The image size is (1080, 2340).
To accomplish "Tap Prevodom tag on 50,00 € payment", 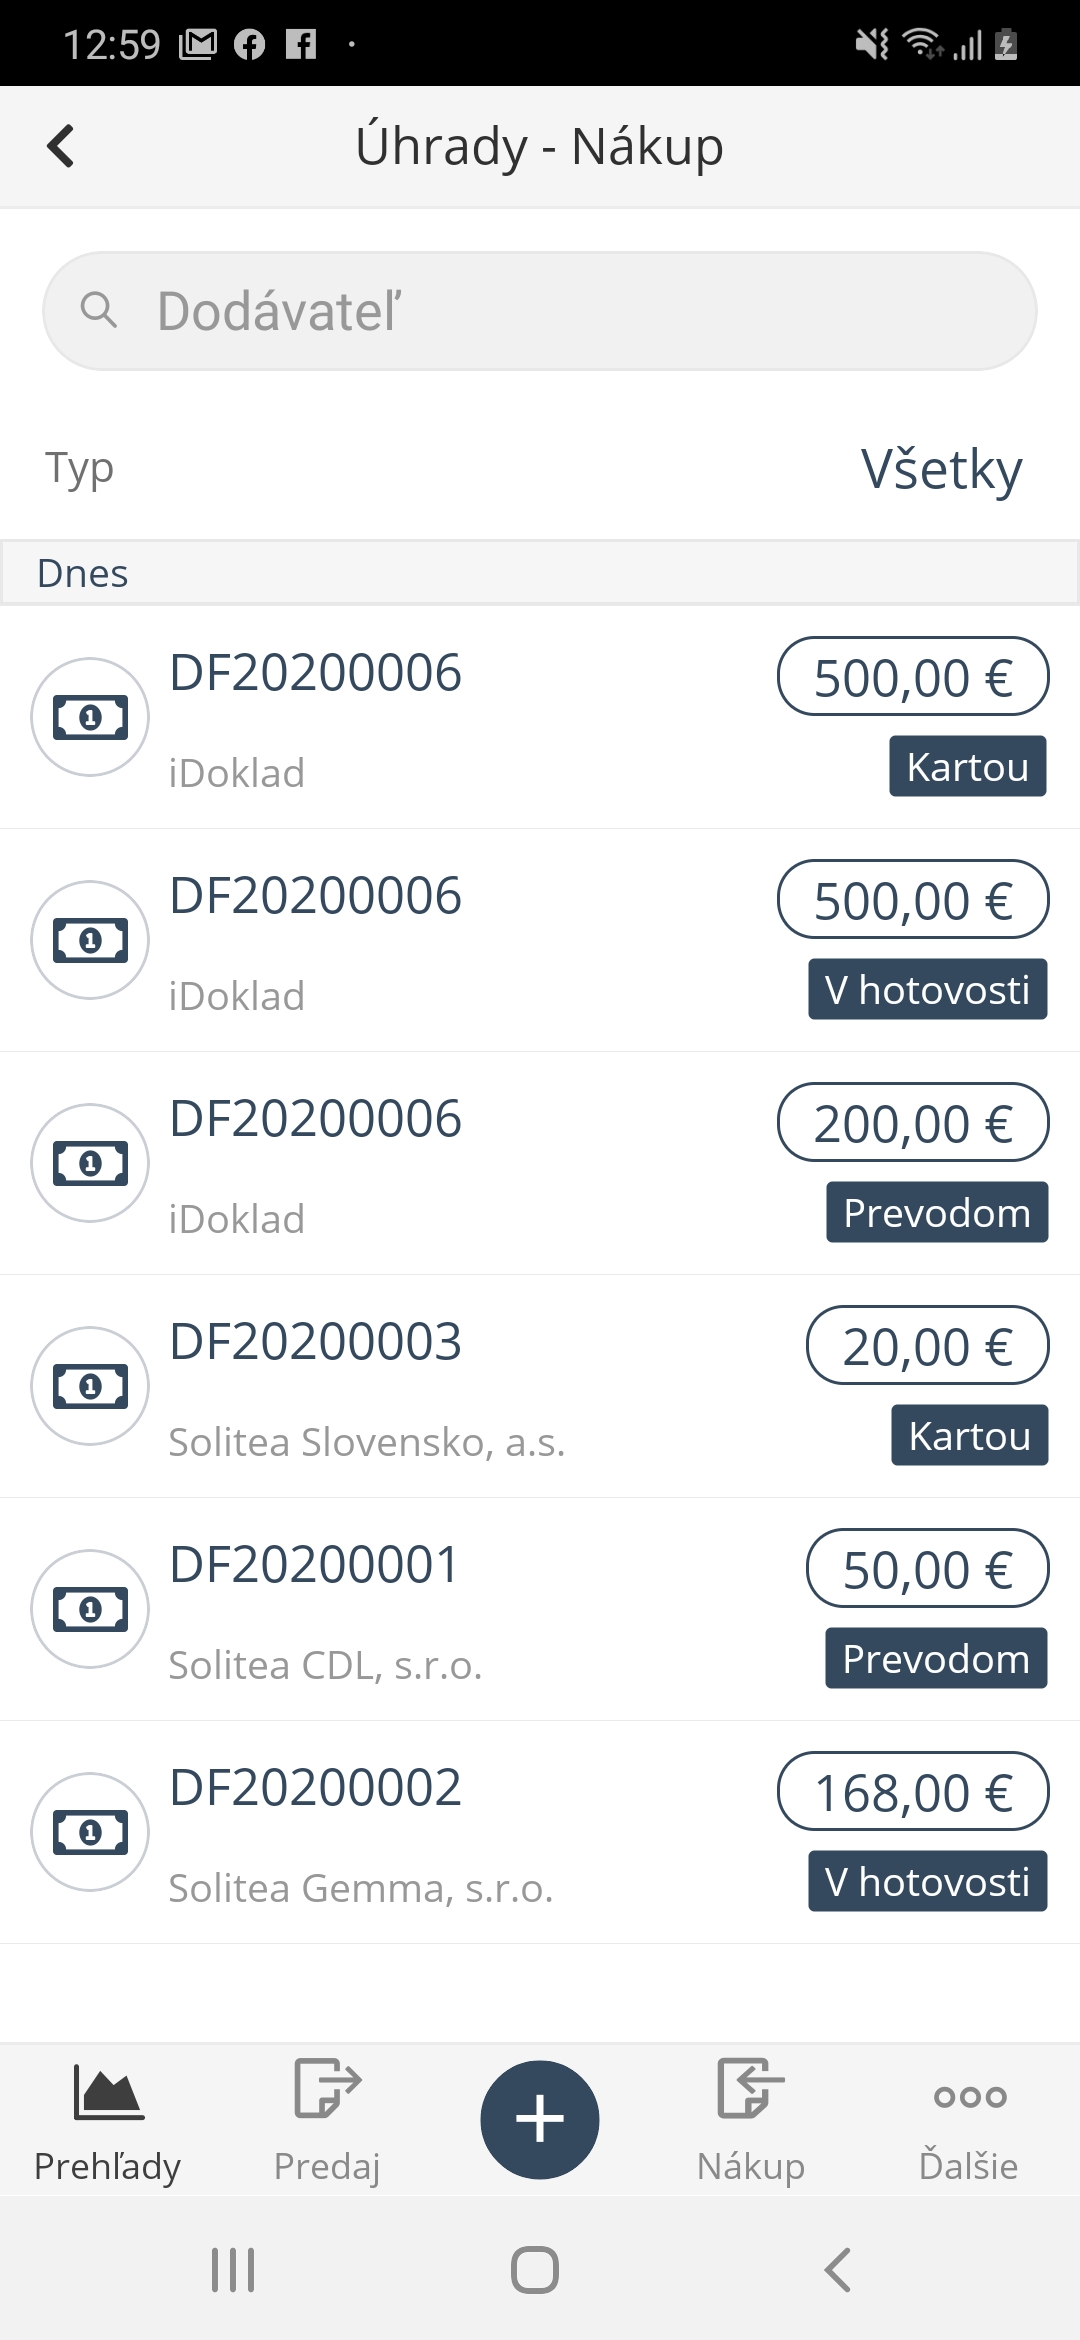I will (936, 1659).
